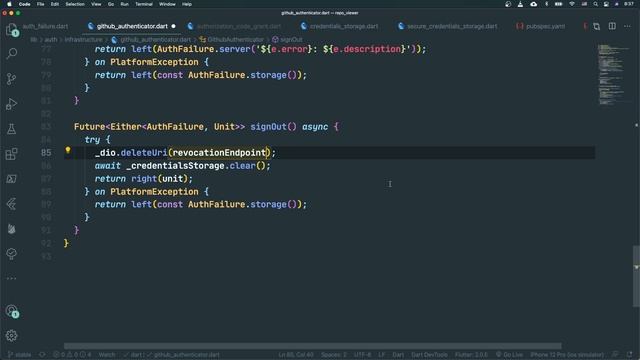Screen dimensions: 640x360
Task: Open the compare changes icon in editor toolbar
Action: 596,26
